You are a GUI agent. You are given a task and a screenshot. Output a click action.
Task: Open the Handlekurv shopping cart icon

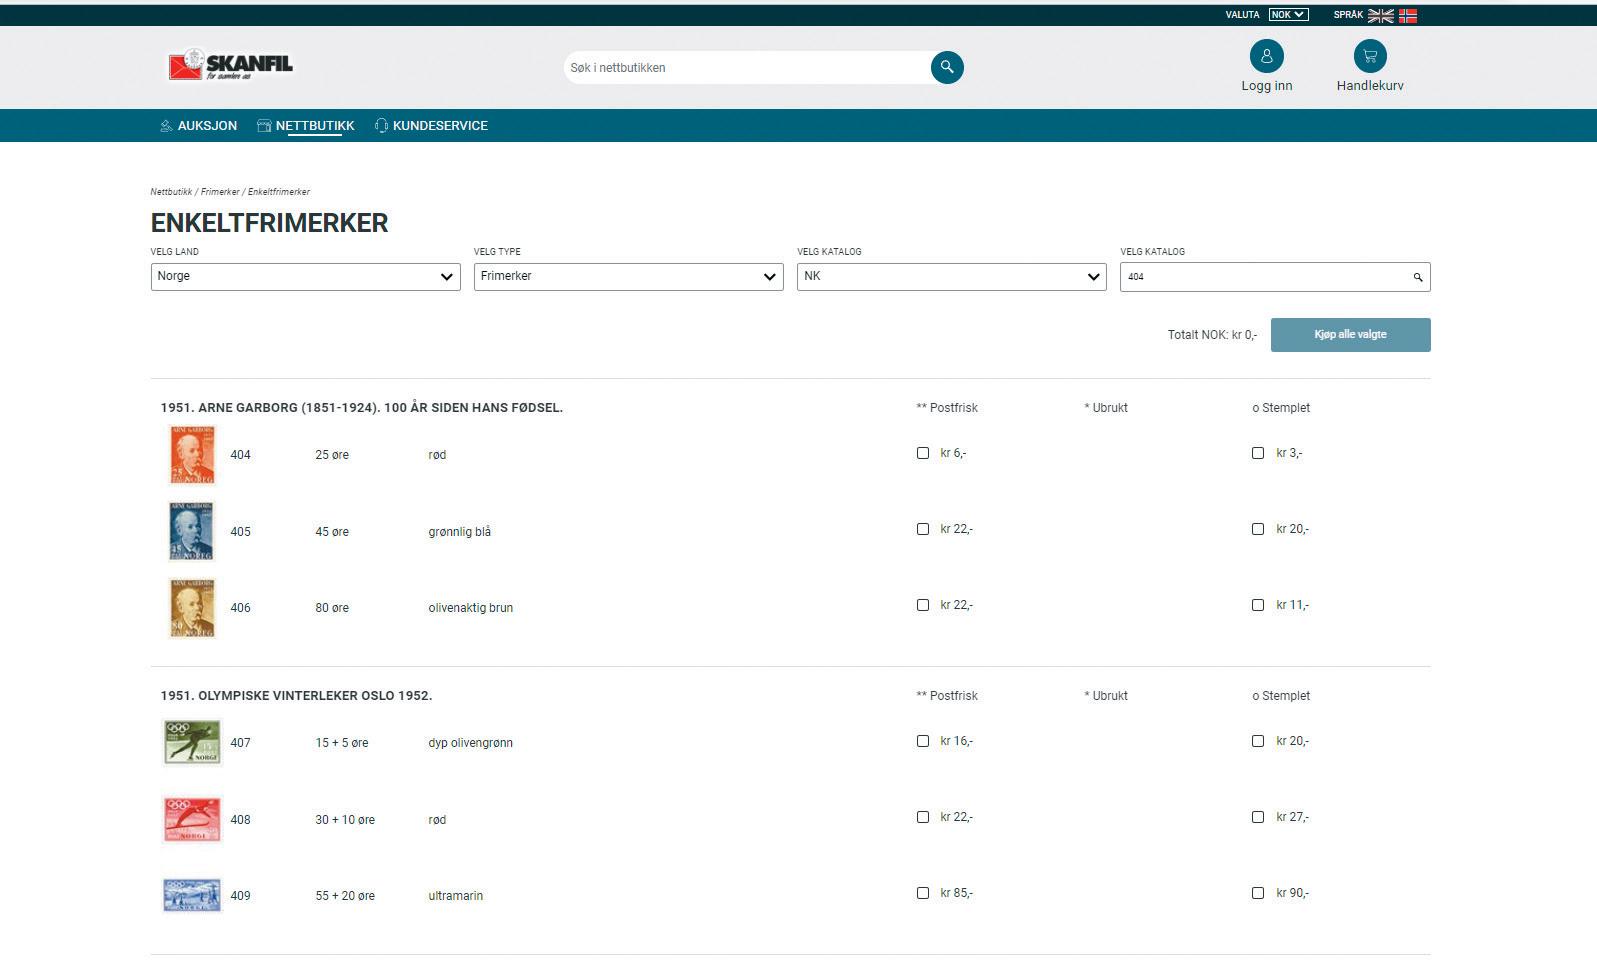(x=1370, y=56)
